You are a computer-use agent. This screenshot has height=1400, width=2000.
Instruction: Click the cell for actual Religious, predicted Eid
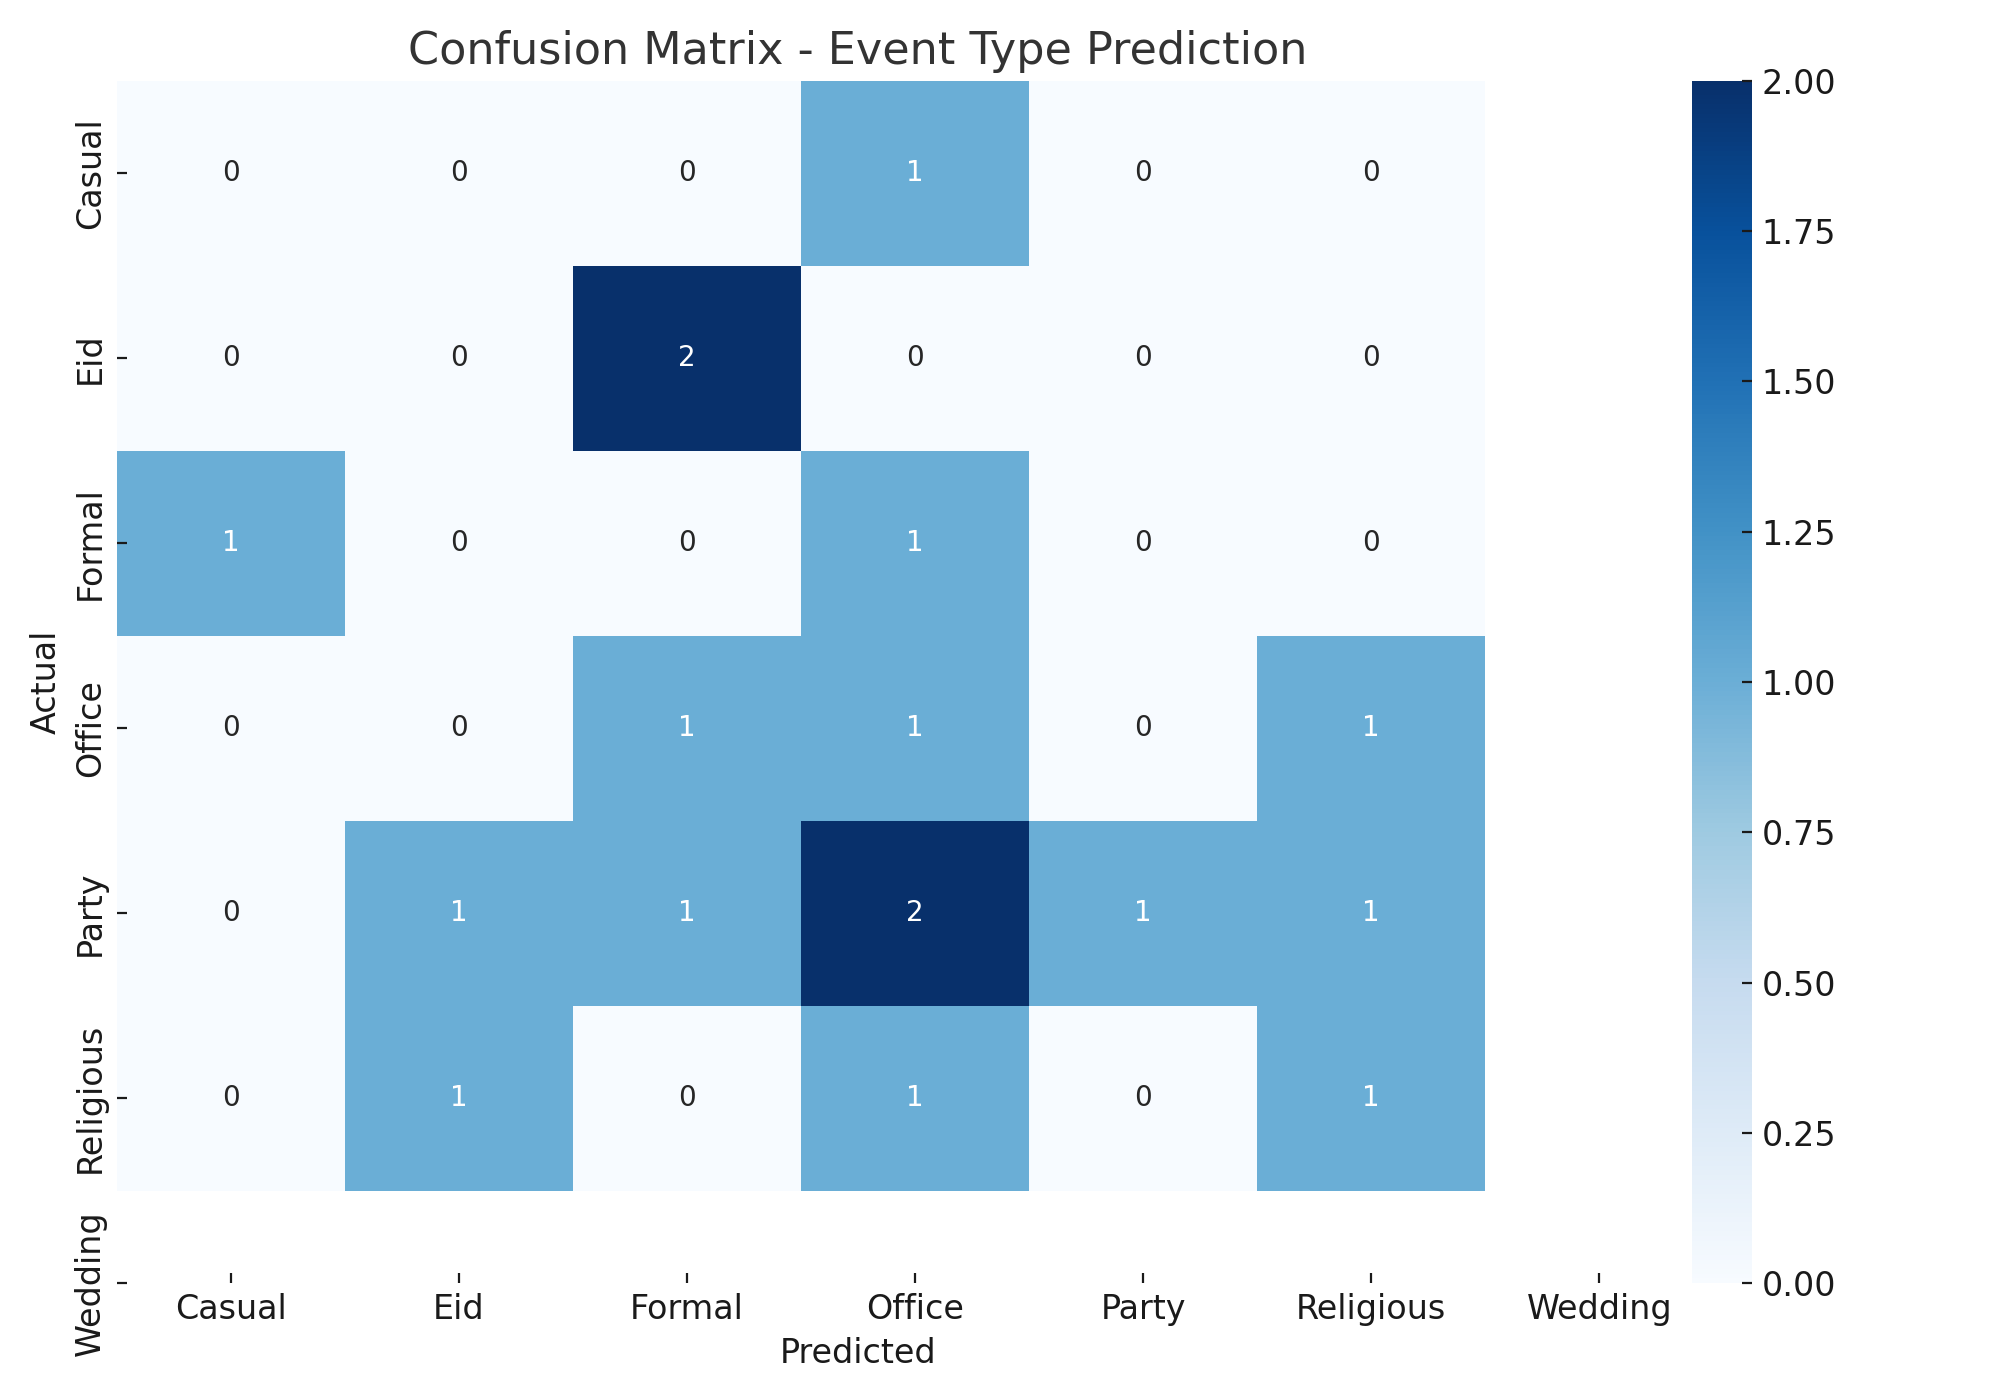458,1097
